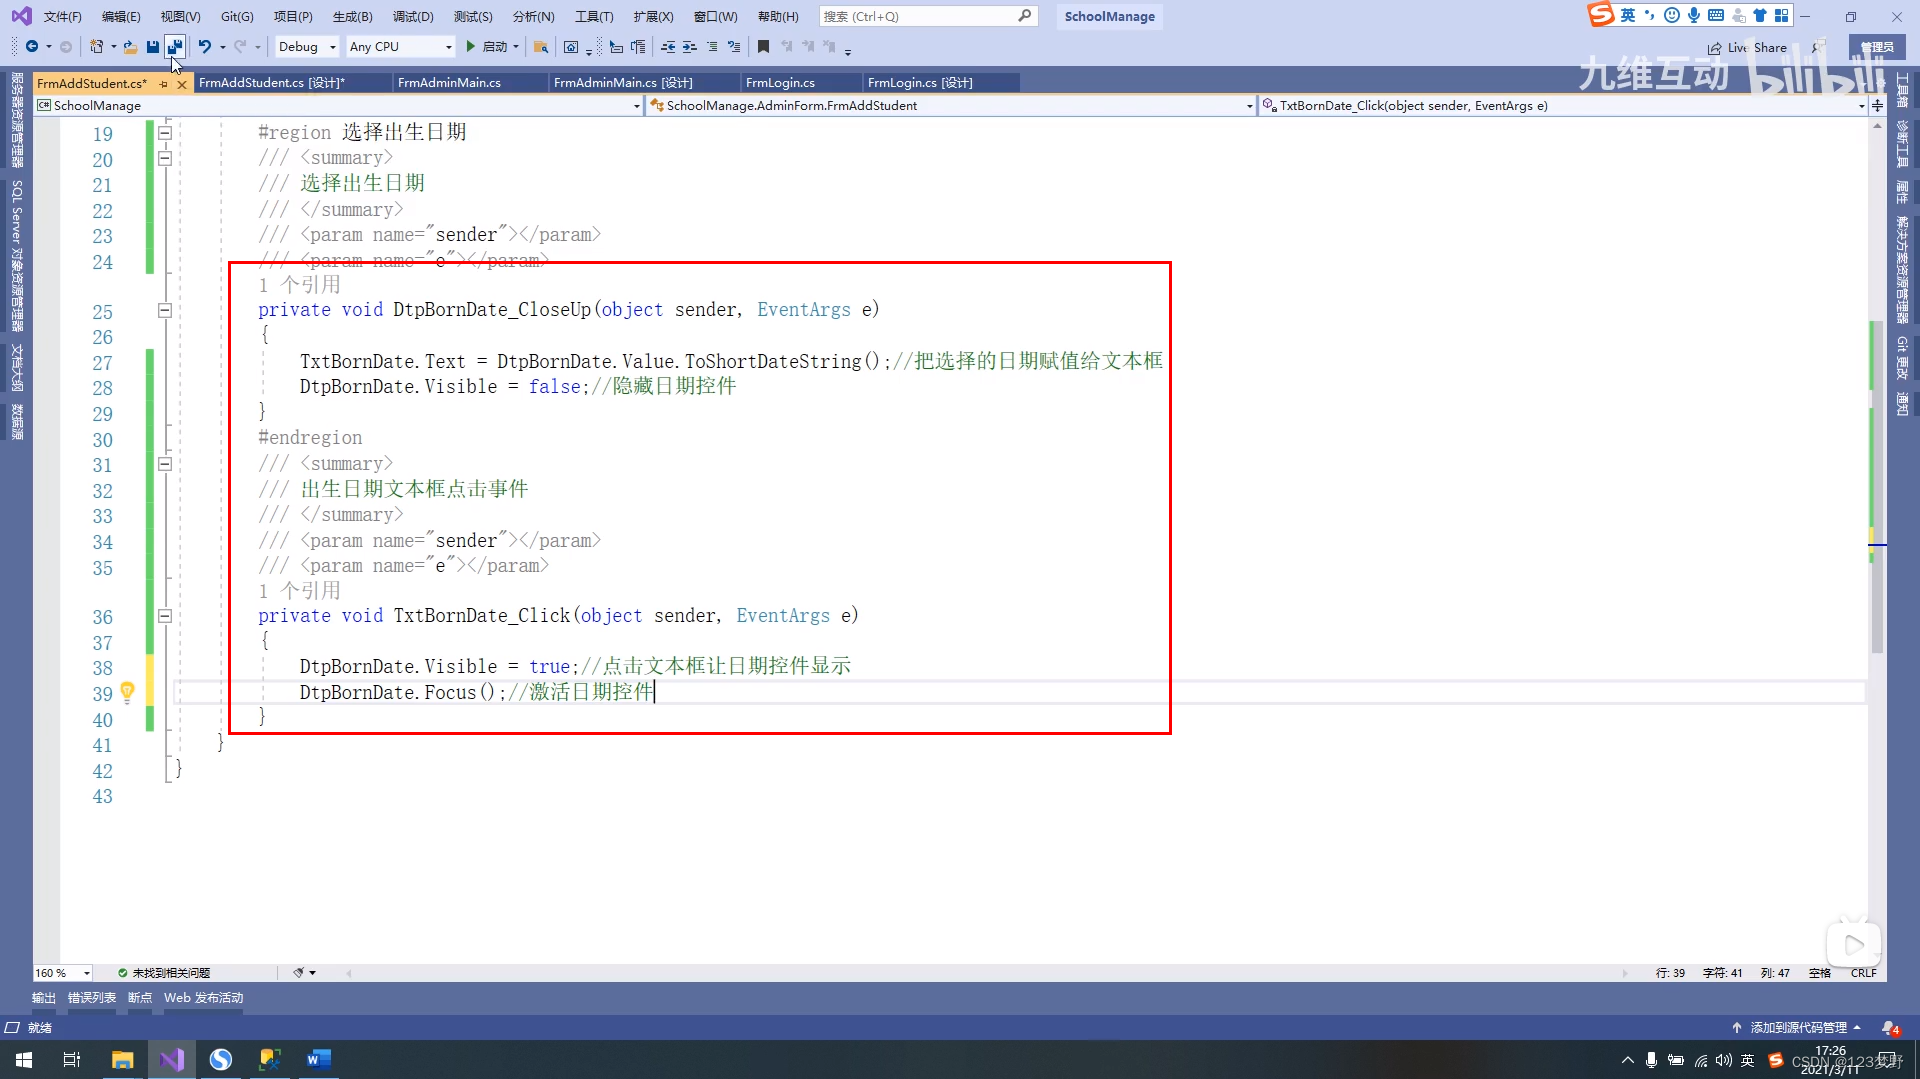This screenshot has height=1079, width=1920.
Task: Close the FrmAddStudent.cs tab
Action: click(181, 84)
